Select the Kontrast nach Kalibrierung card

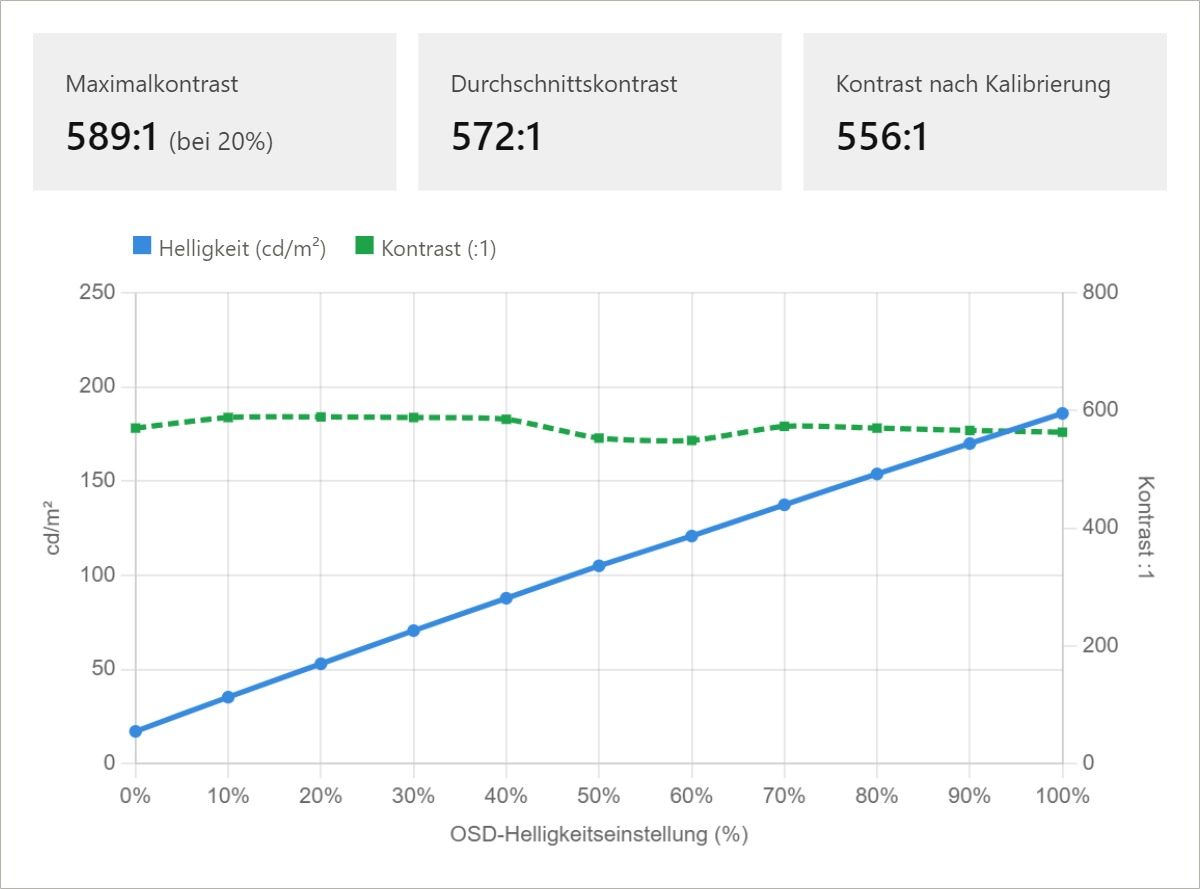click(984, 111)
